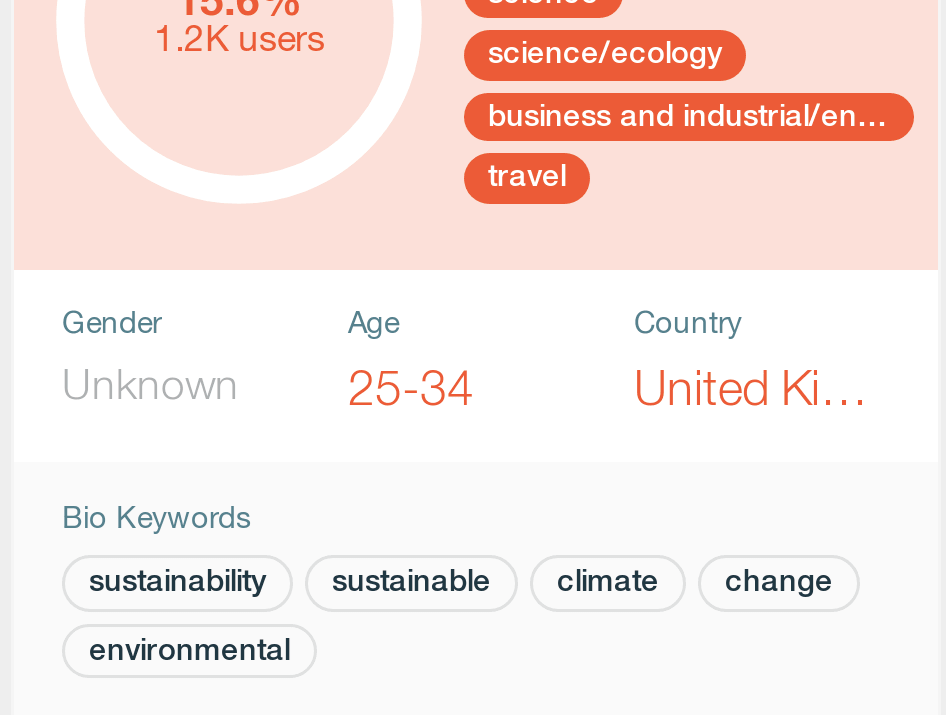The image size is (946, 715).
Task: Select the environmental bio keyword
Action: 189,651
